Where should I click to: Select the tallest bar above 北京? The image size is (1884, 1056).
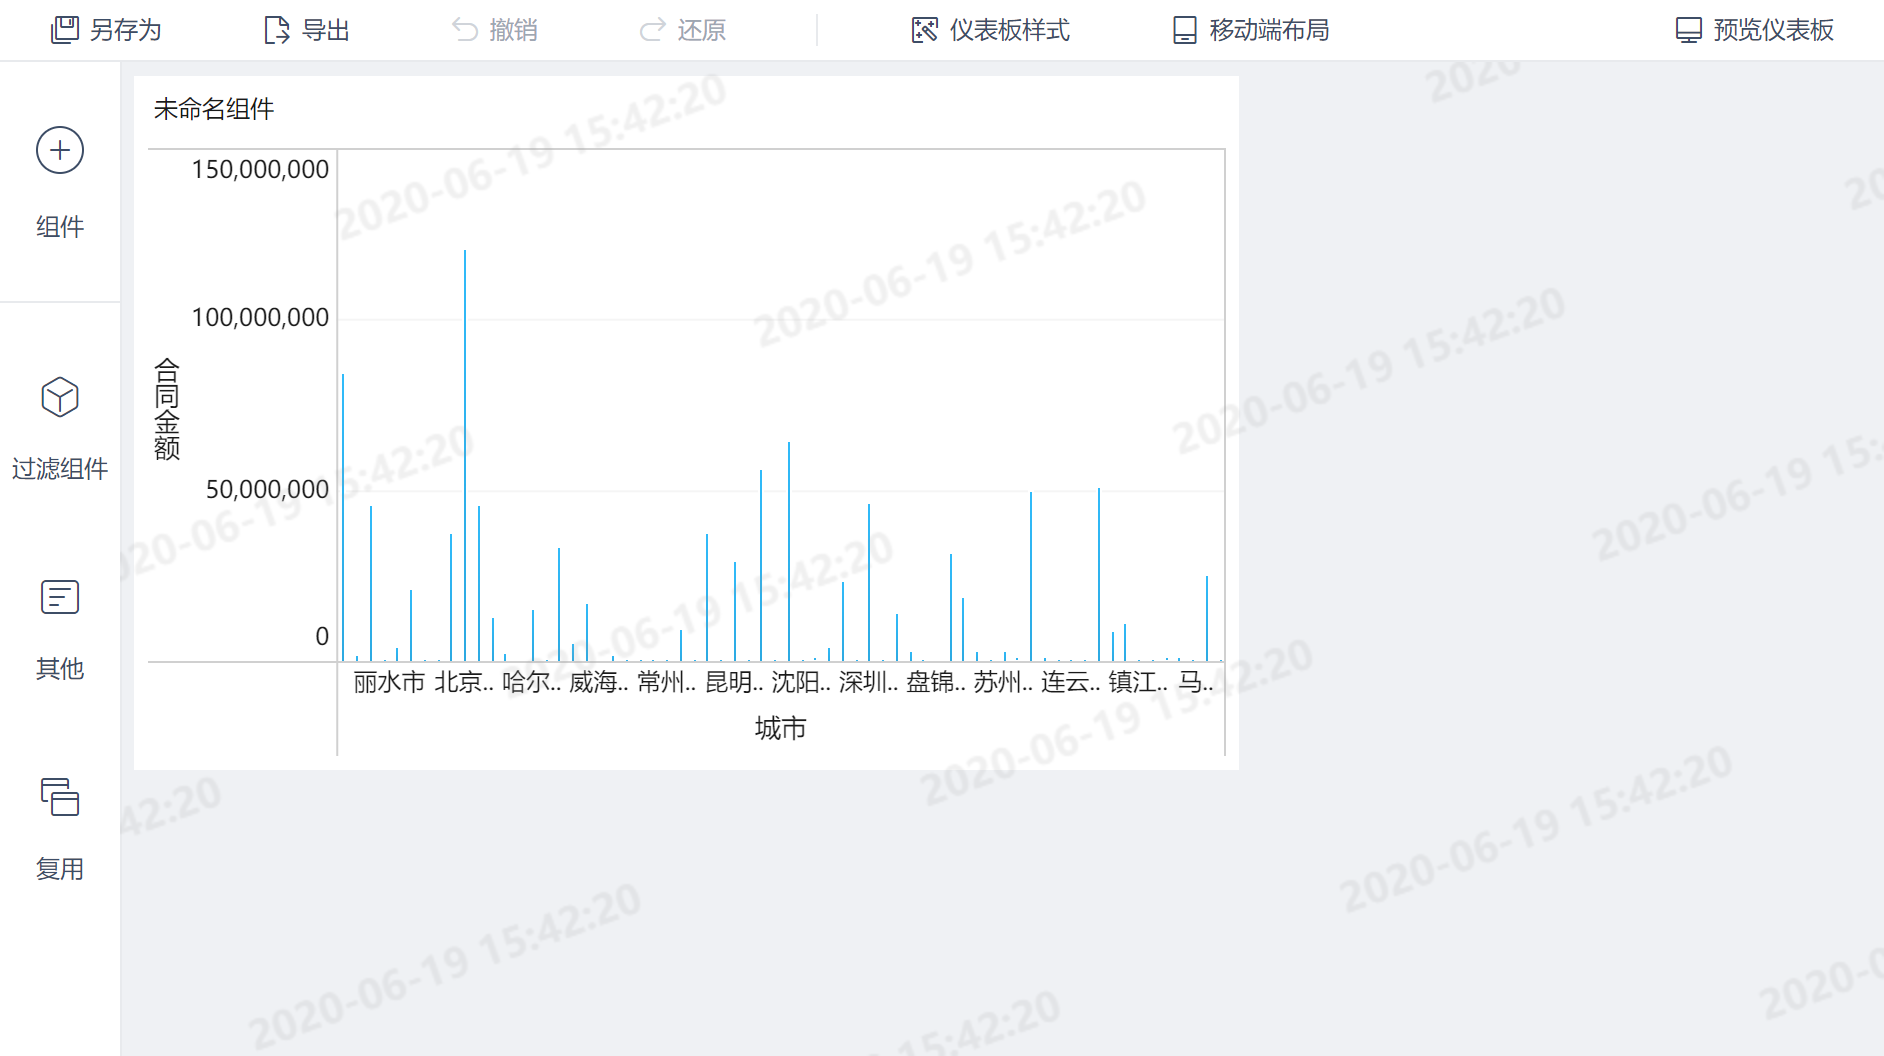(x=465, y=456)
